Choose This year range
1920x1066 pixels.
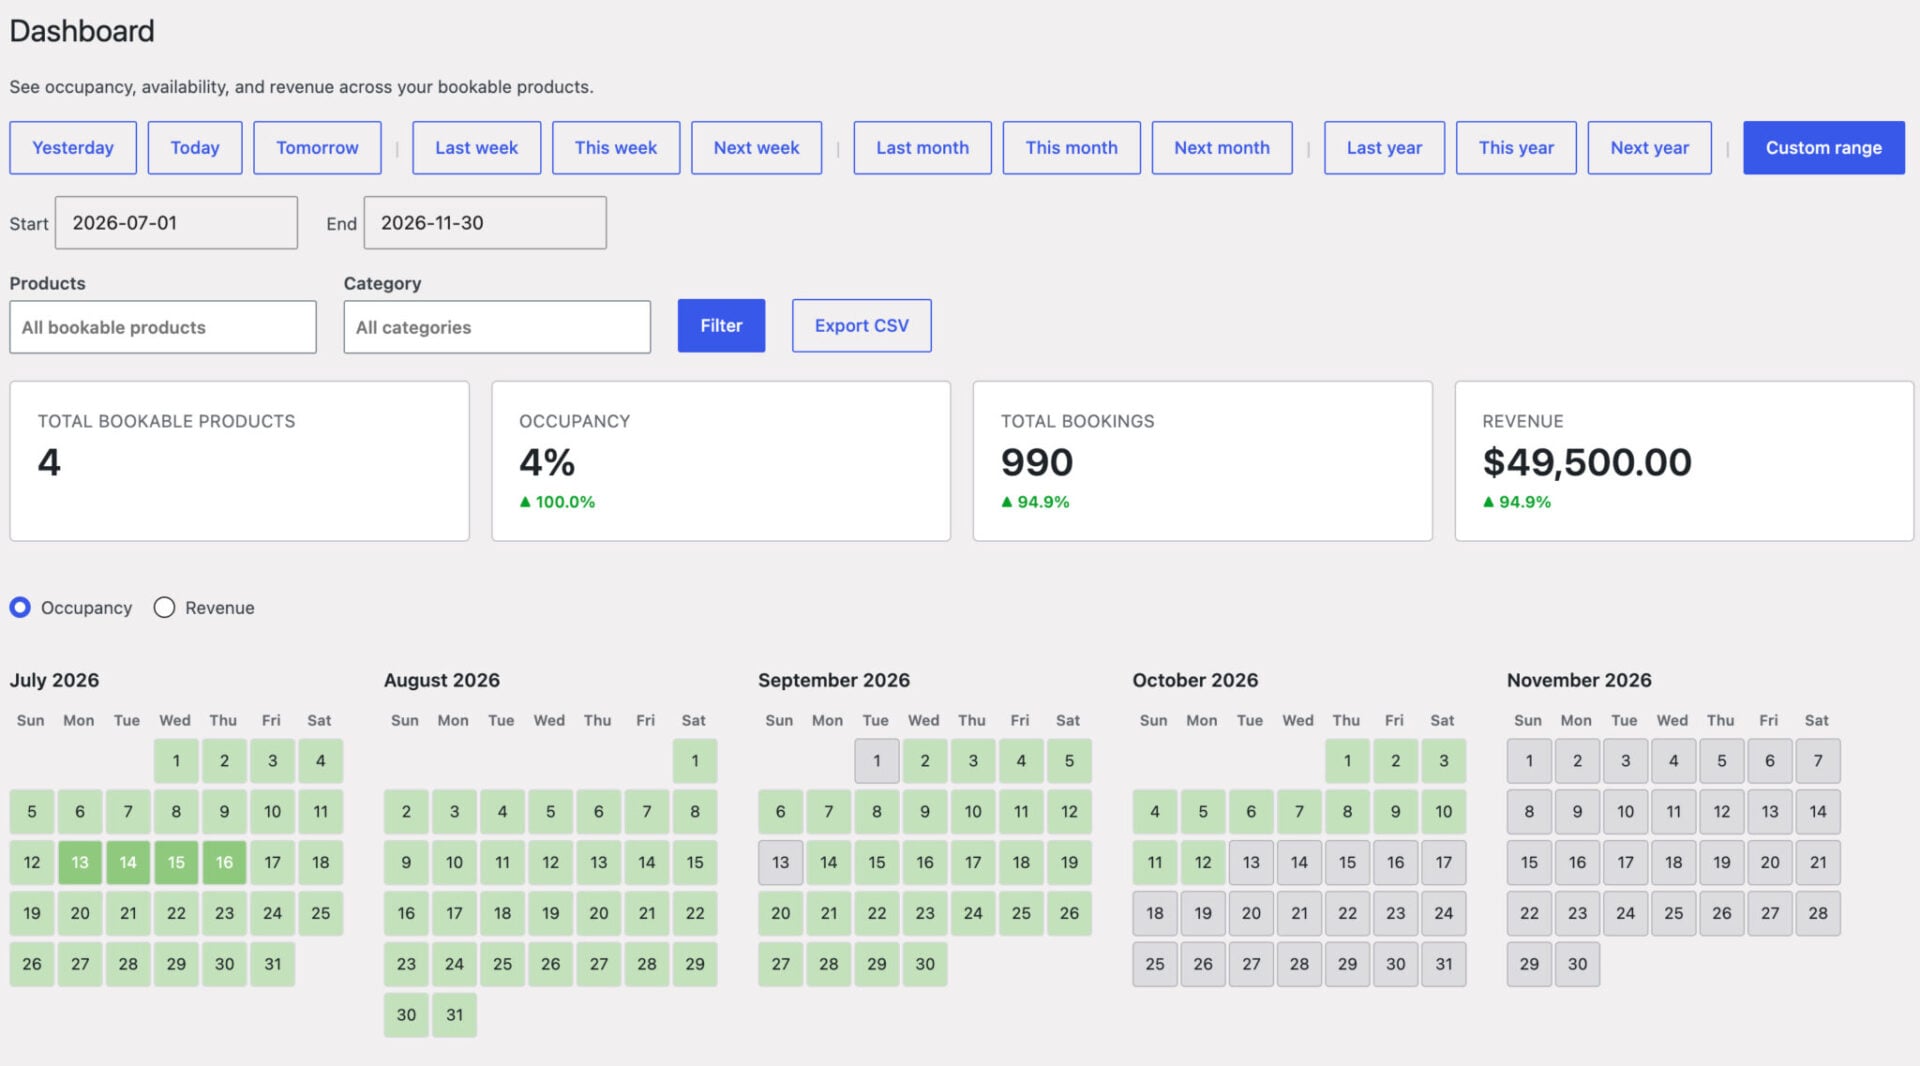click(1516, 148)
